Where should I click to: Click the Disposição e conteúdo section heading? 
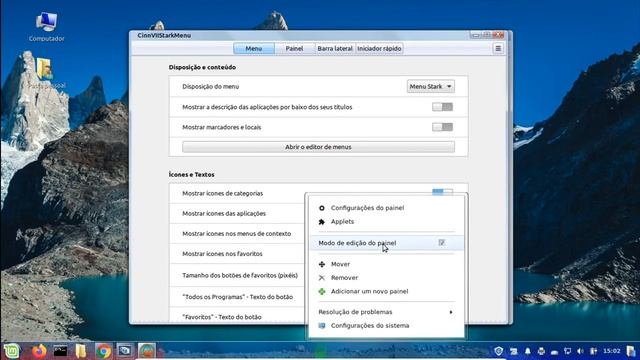pyautogui.click(x=202, y=67)
